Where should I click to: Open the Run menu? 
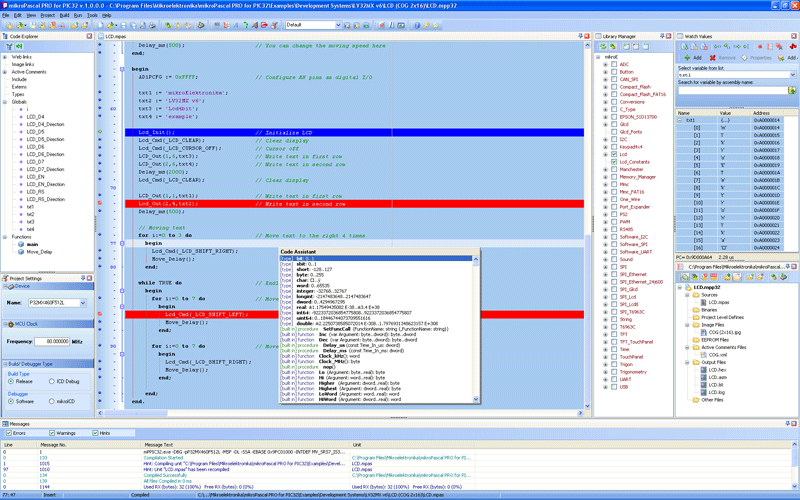(78, 15)
